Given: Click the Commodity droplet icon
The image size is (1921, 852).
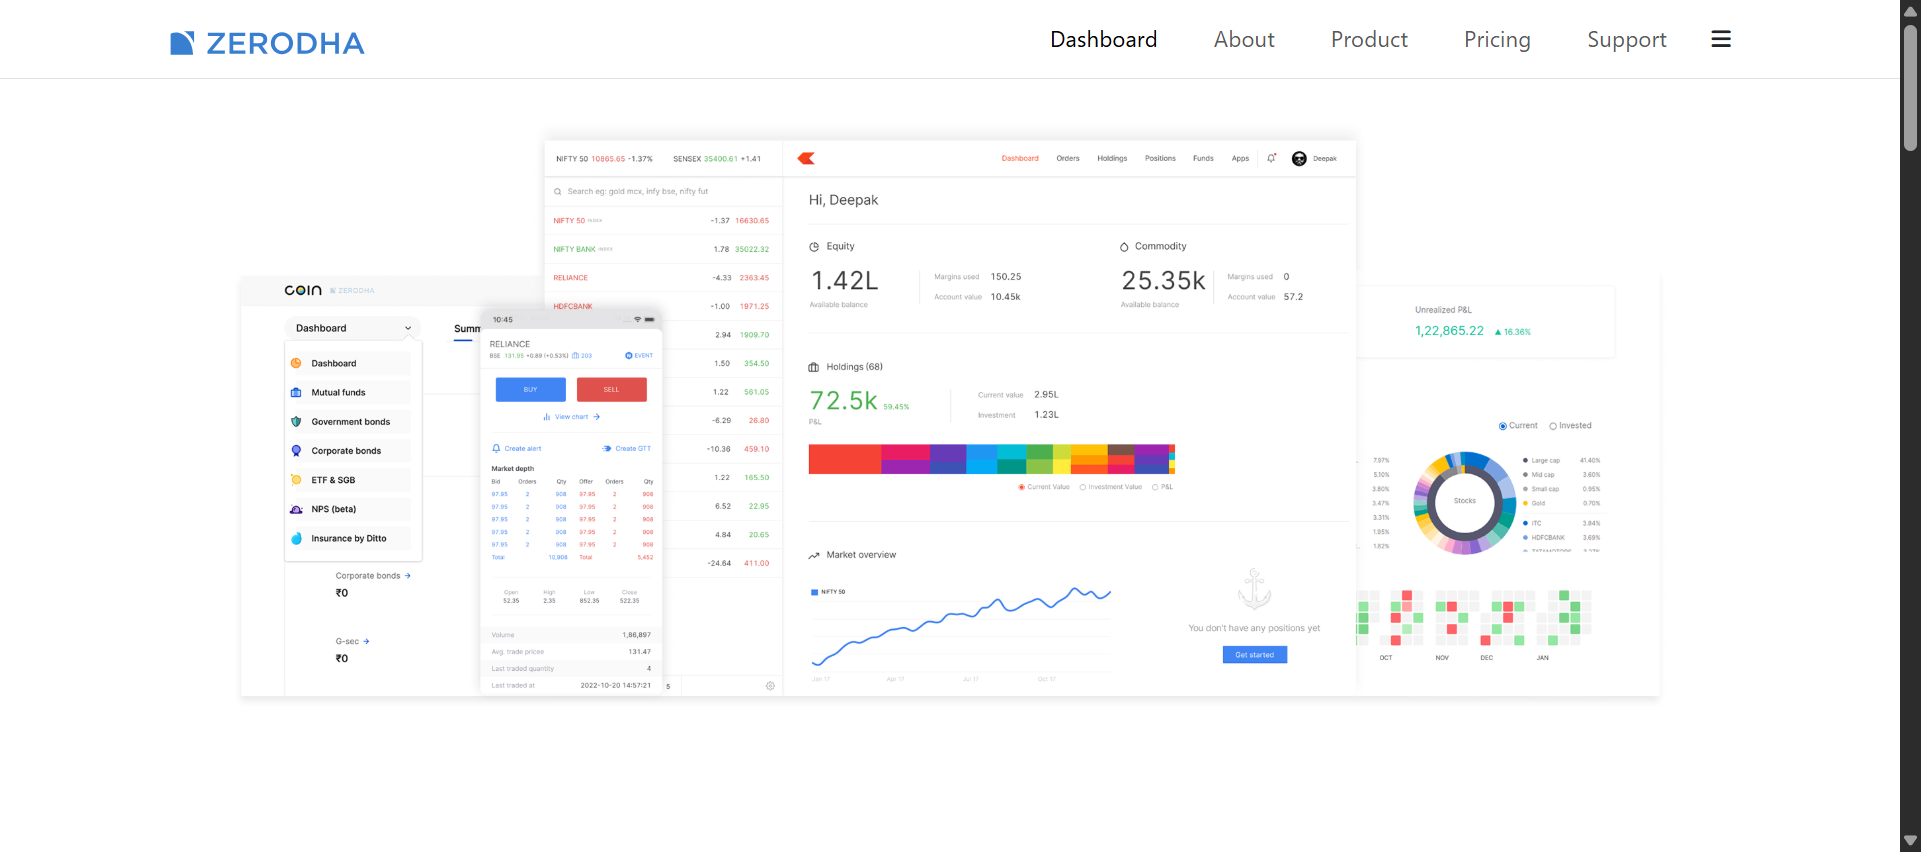Looking at the screenshot, I should (1124, 246).
